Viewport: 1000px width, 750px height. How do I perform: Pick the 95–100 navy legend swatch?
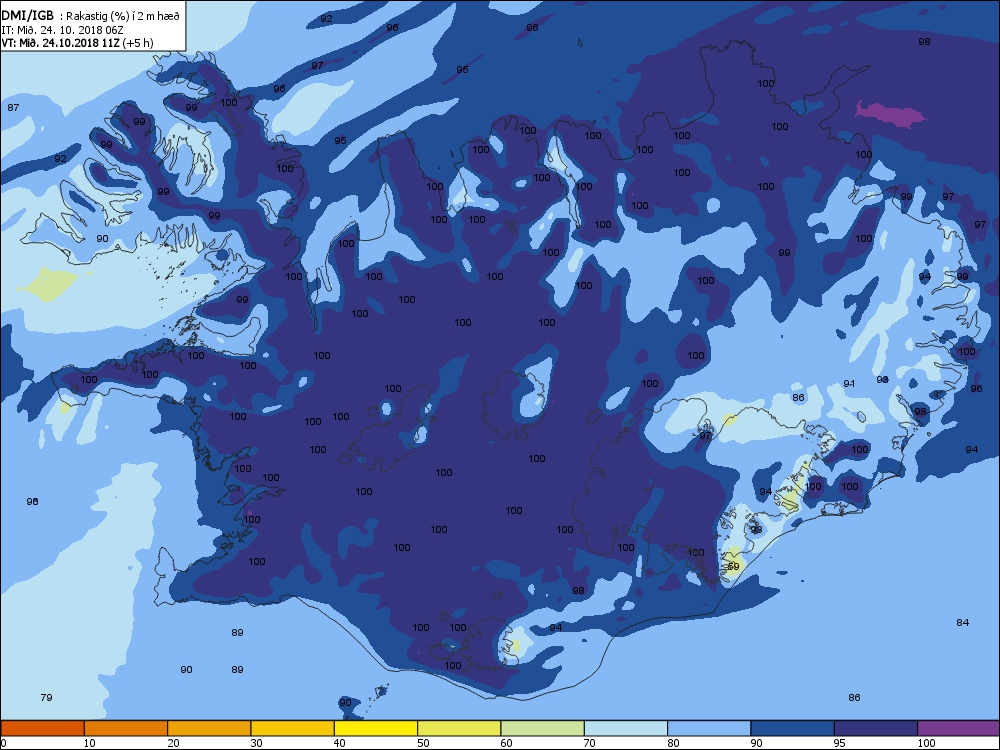[876, 728]
